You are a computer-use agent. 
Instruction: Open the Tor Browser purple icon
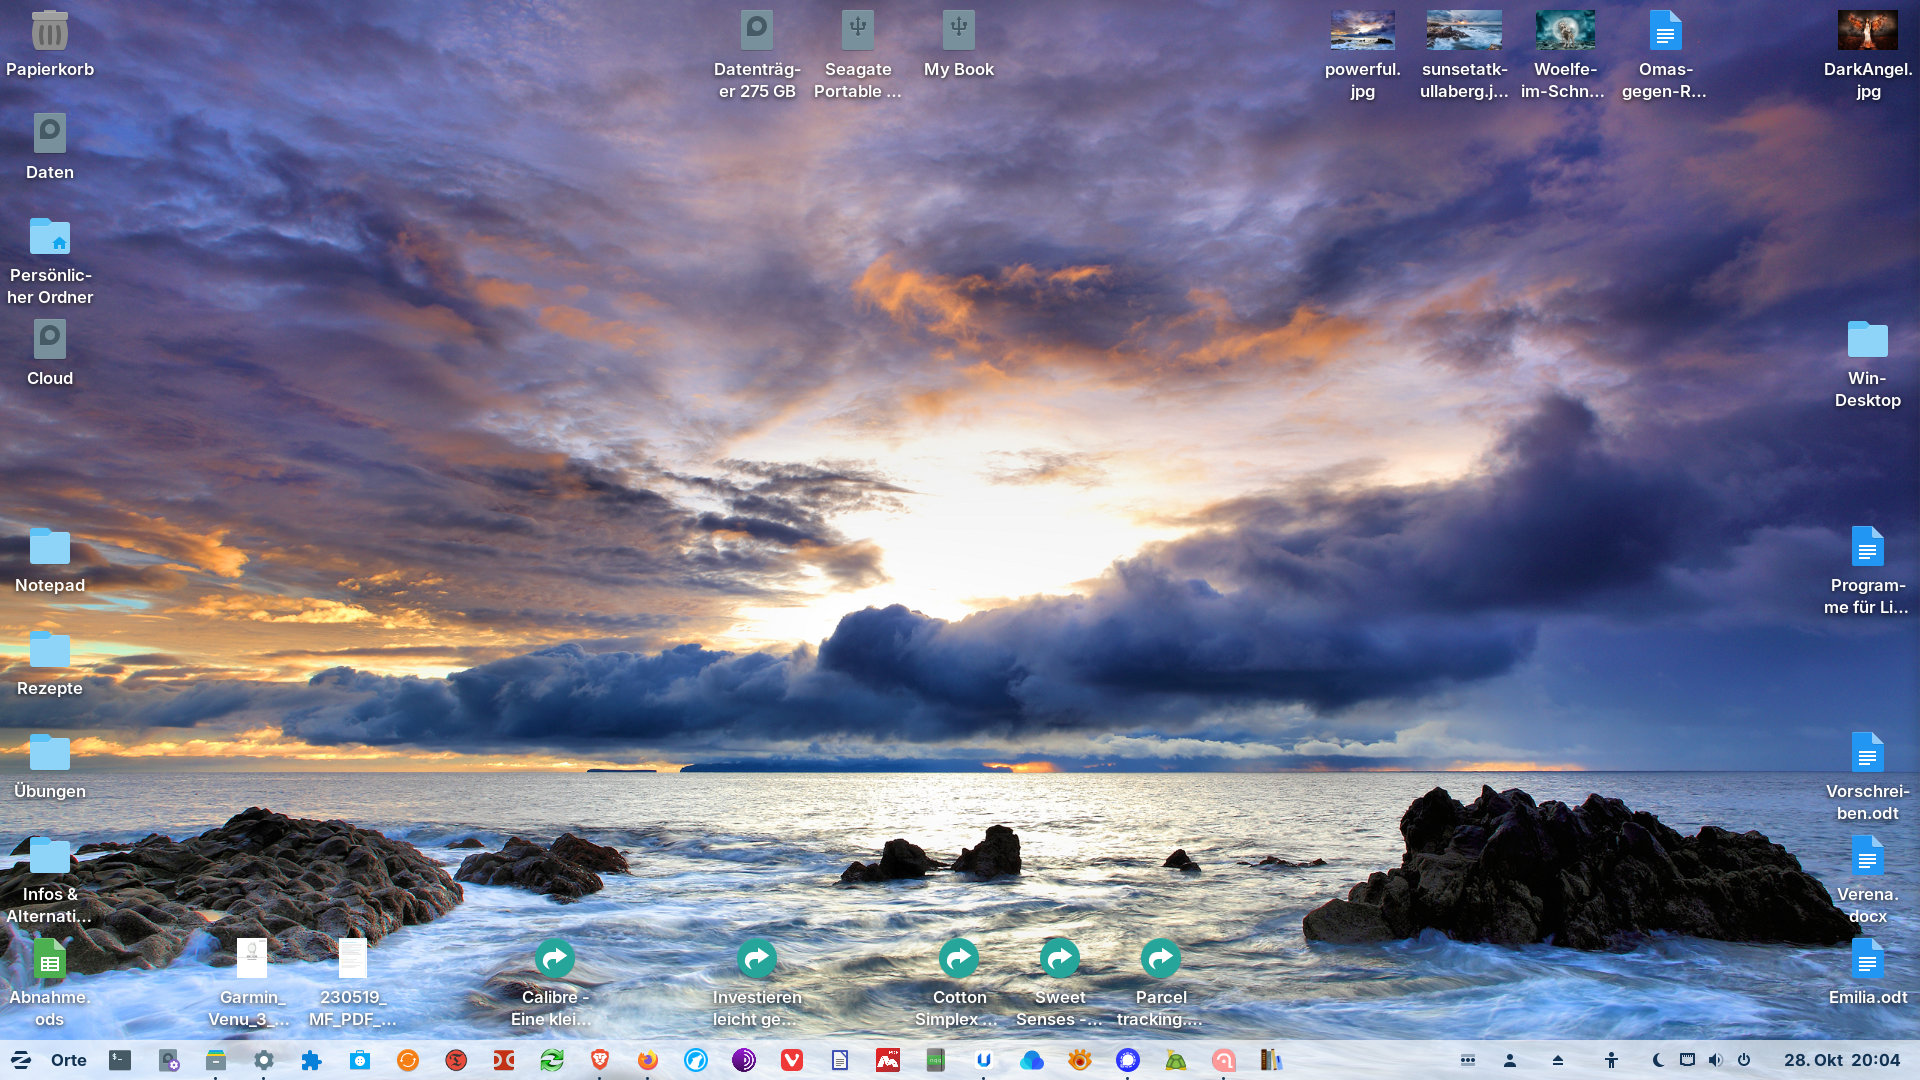pyautogui.click(x=744, y=1060)
